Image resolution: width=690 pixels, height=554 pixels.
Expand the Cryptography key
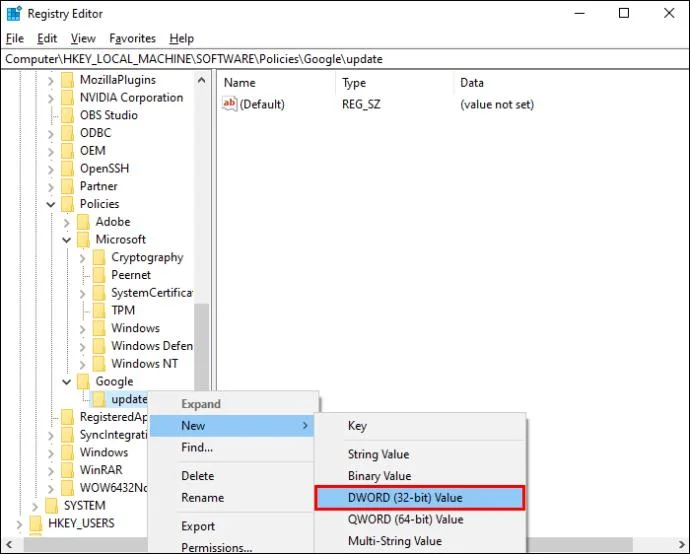click(x=82, y=258)
